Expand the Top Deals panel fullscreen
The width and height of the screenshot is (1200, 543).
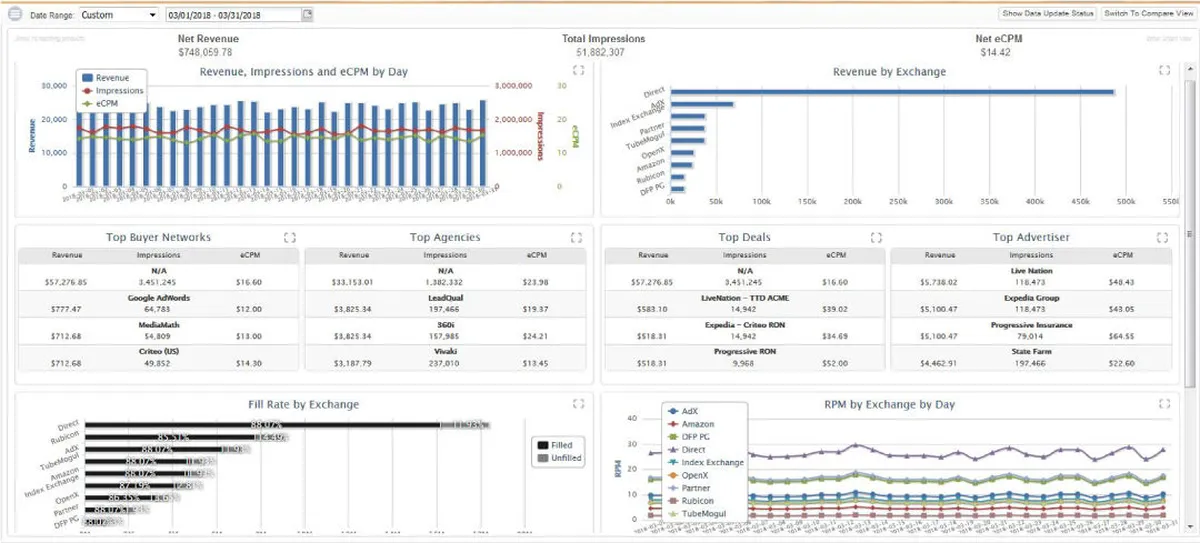pos(876,237)
